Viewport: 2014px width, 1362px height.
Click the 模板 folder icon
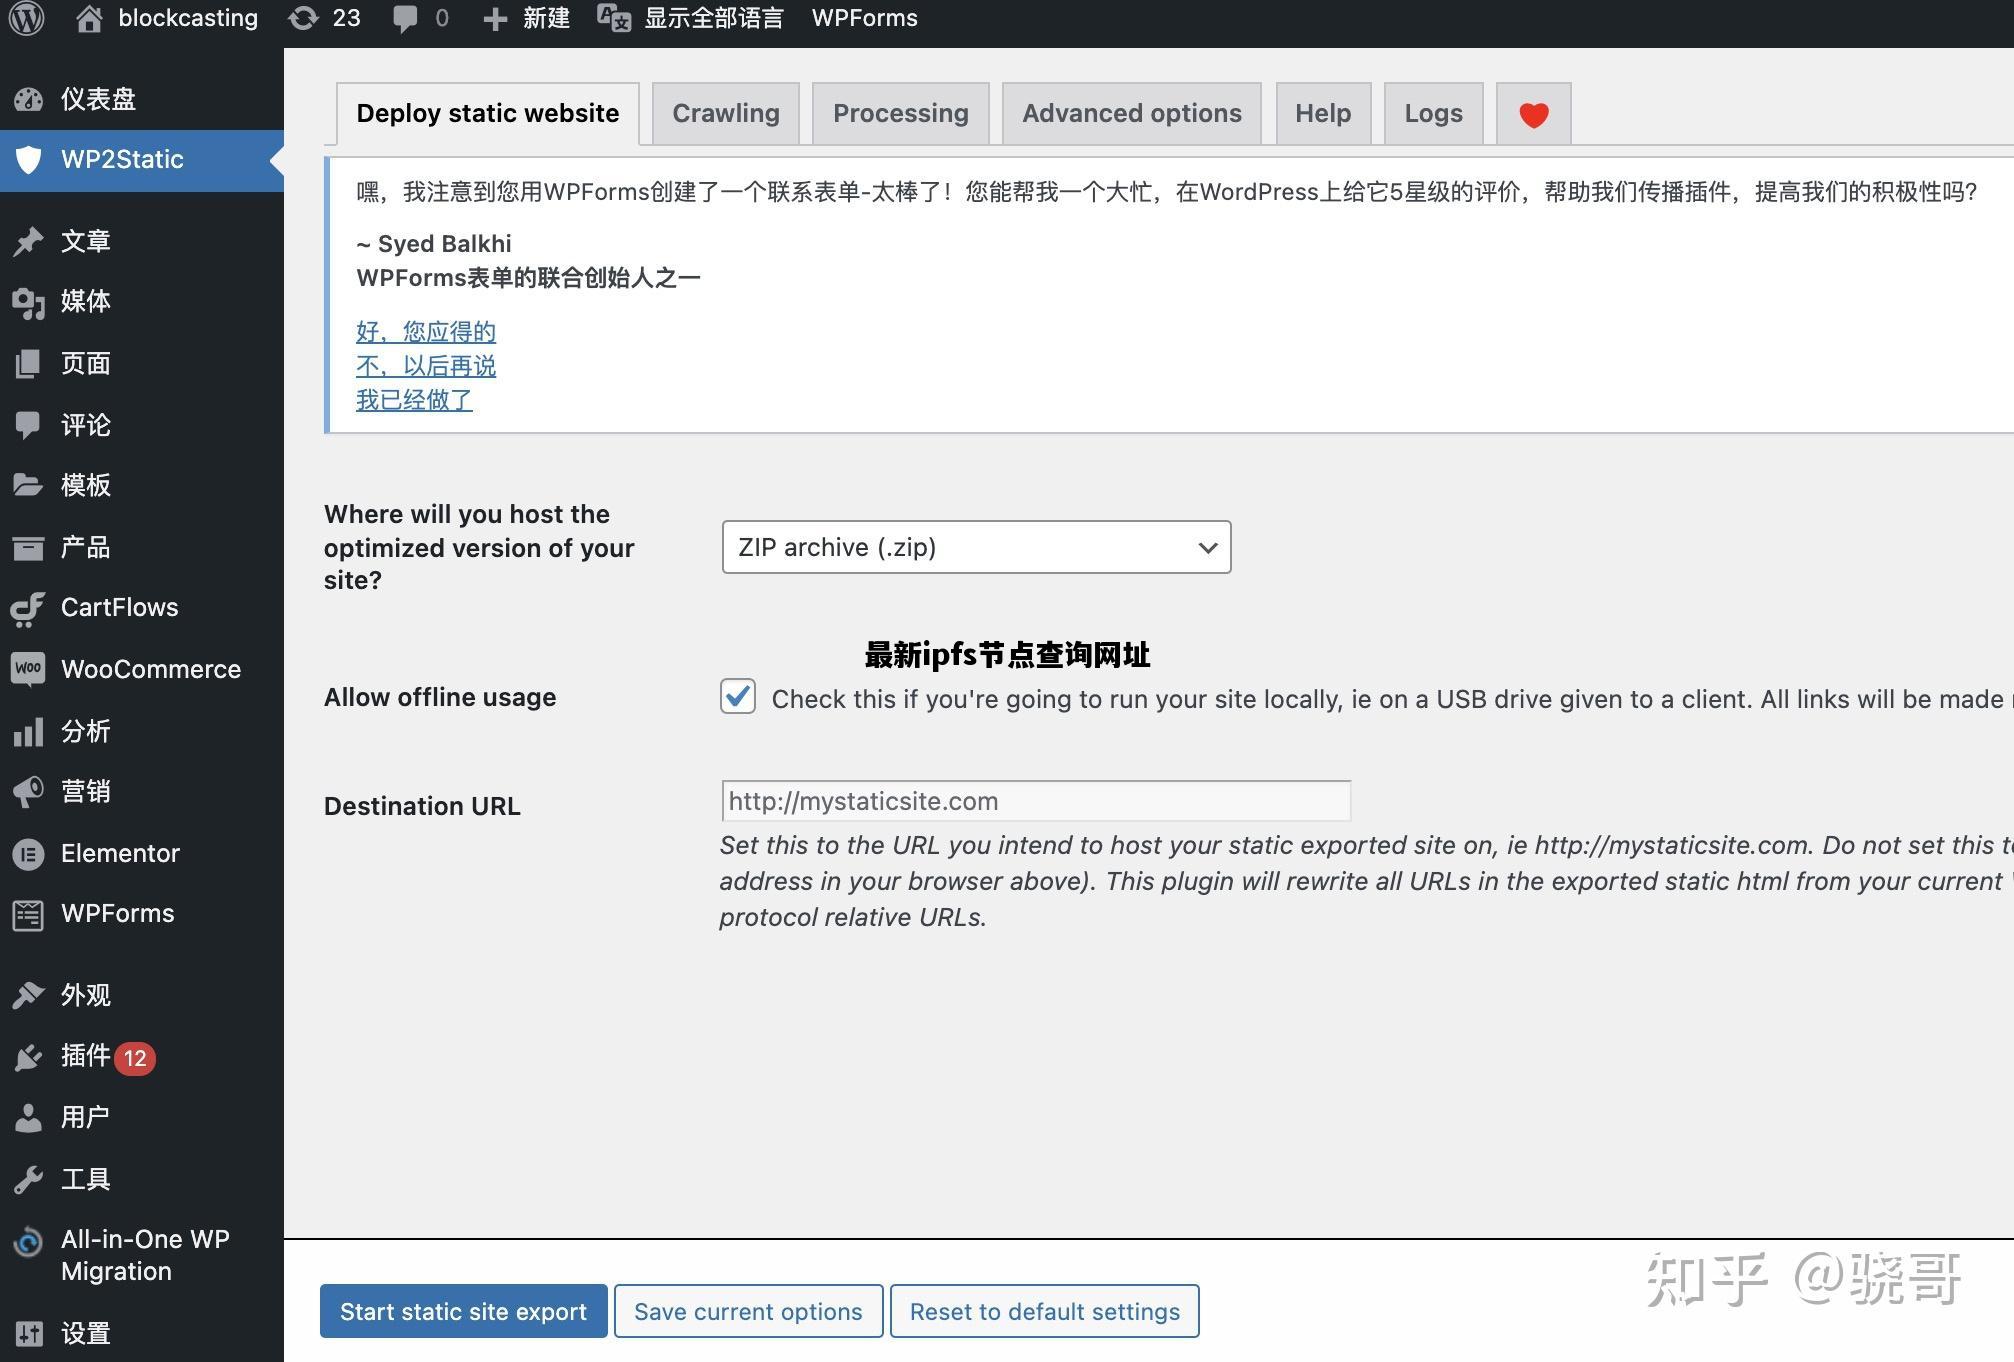(x=28, y=486)
